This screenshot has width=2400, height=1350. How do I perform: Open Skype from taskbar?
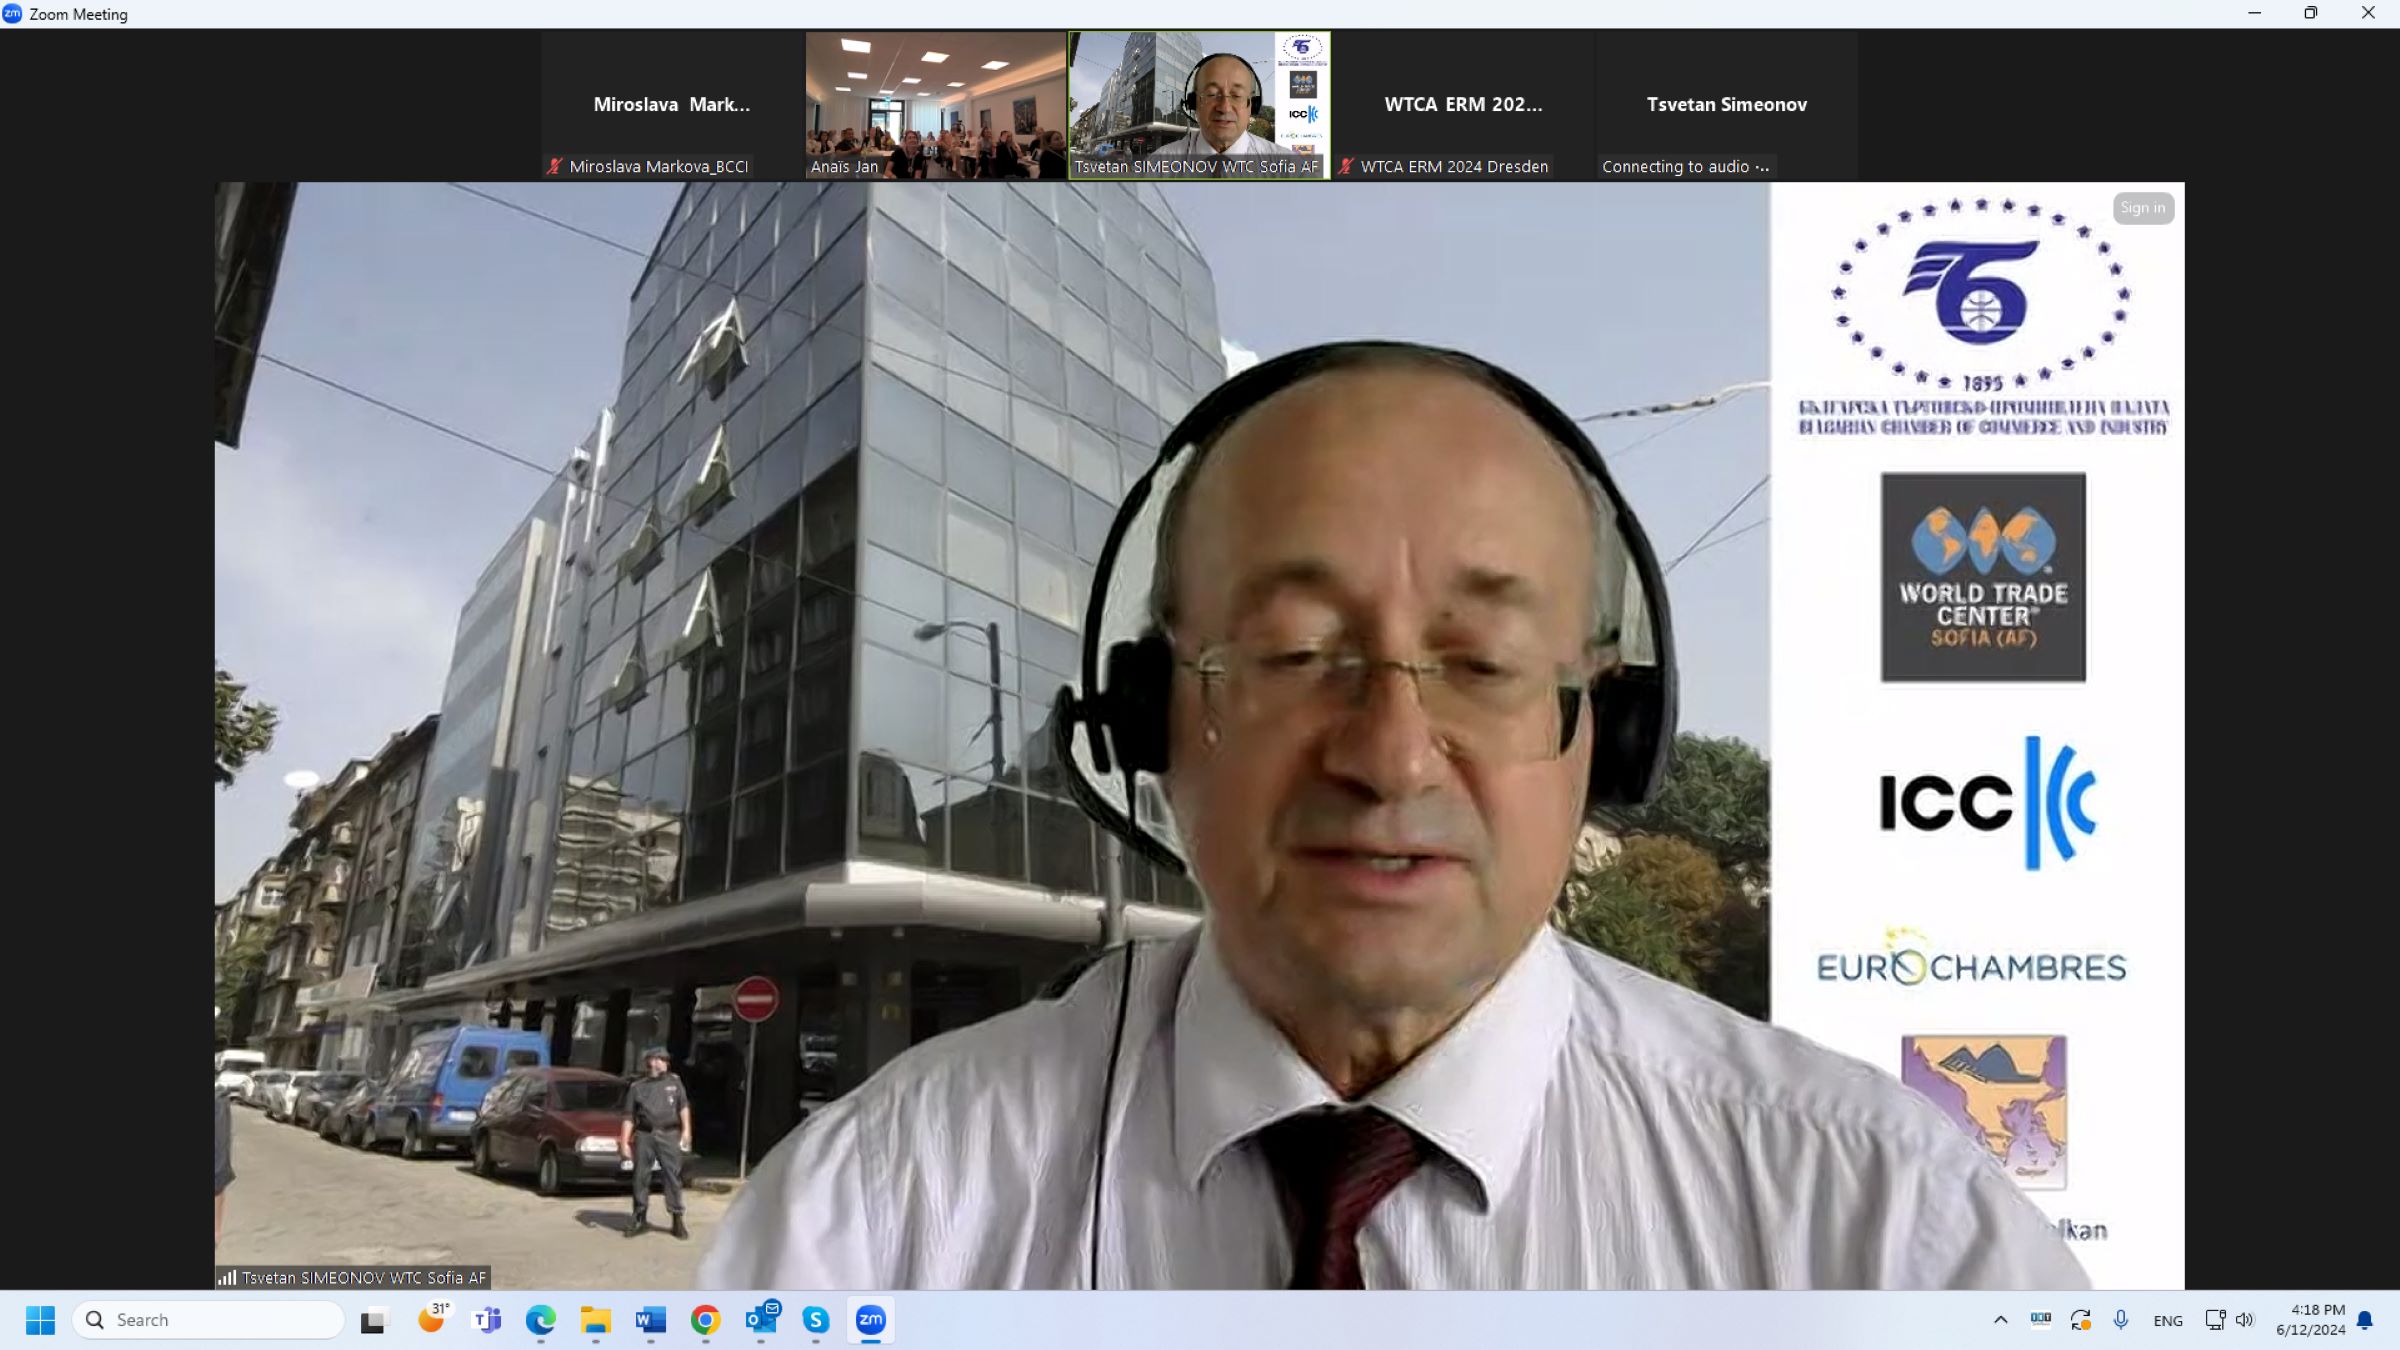coord(816,1320)
